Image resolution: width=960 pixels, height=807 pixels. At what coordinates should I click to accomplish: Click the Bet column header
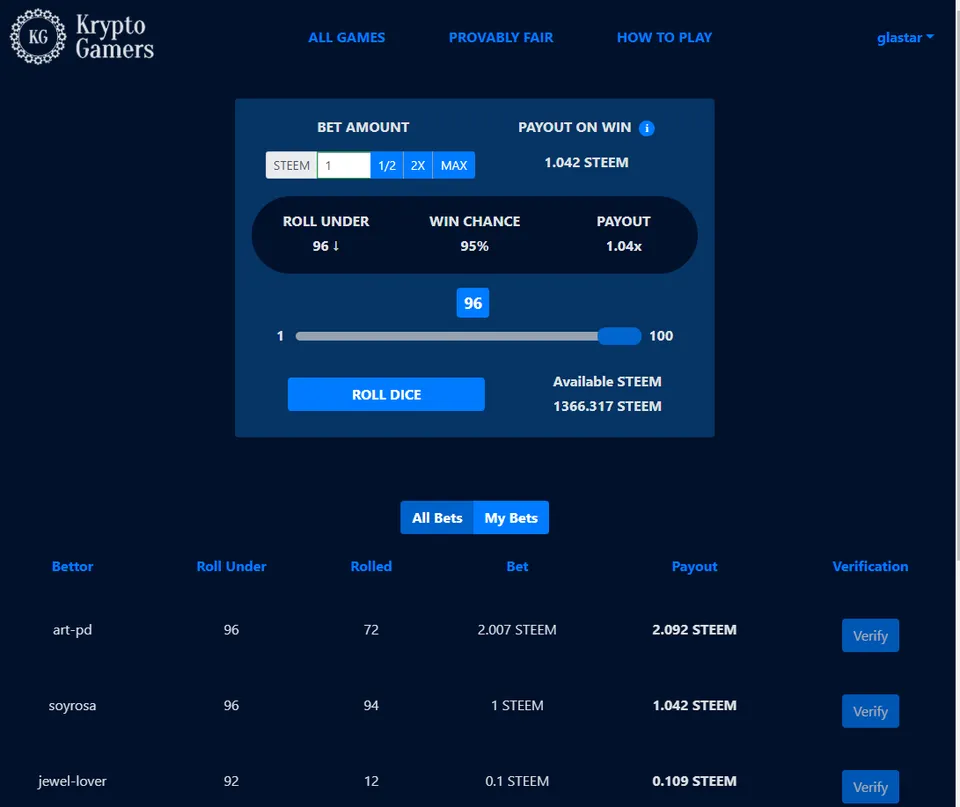tap(517, 566)
